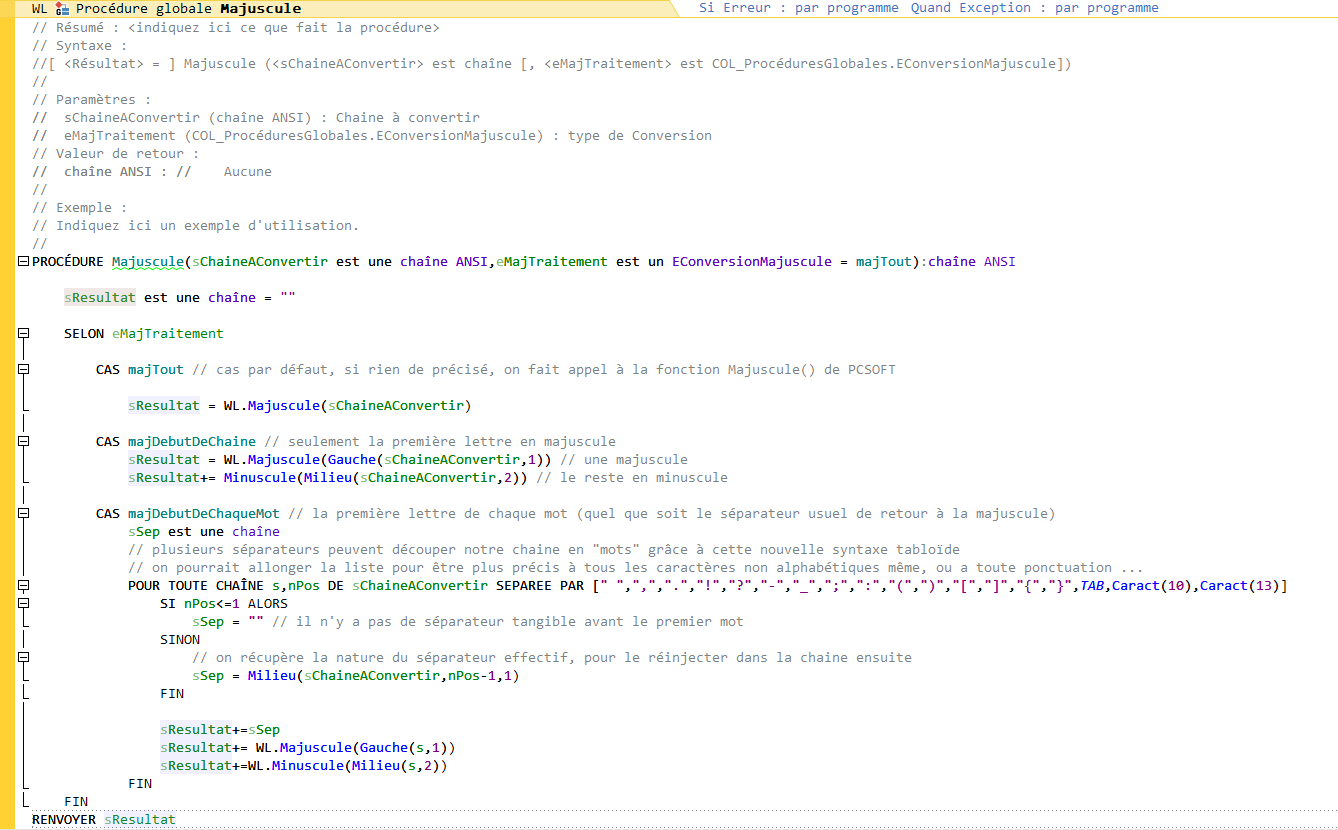Collapse the POUR TOUTE CHAÎNE loop
Screen dimensions: 1338x830
pyautogui.click(x=23, y=585)
